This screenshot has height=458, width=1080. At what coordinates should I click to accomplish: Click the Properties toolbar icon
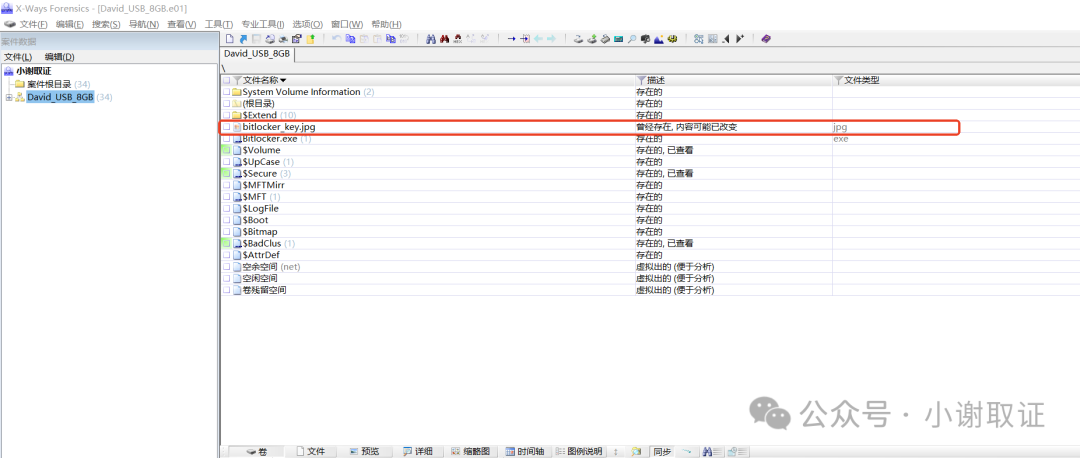296,39
